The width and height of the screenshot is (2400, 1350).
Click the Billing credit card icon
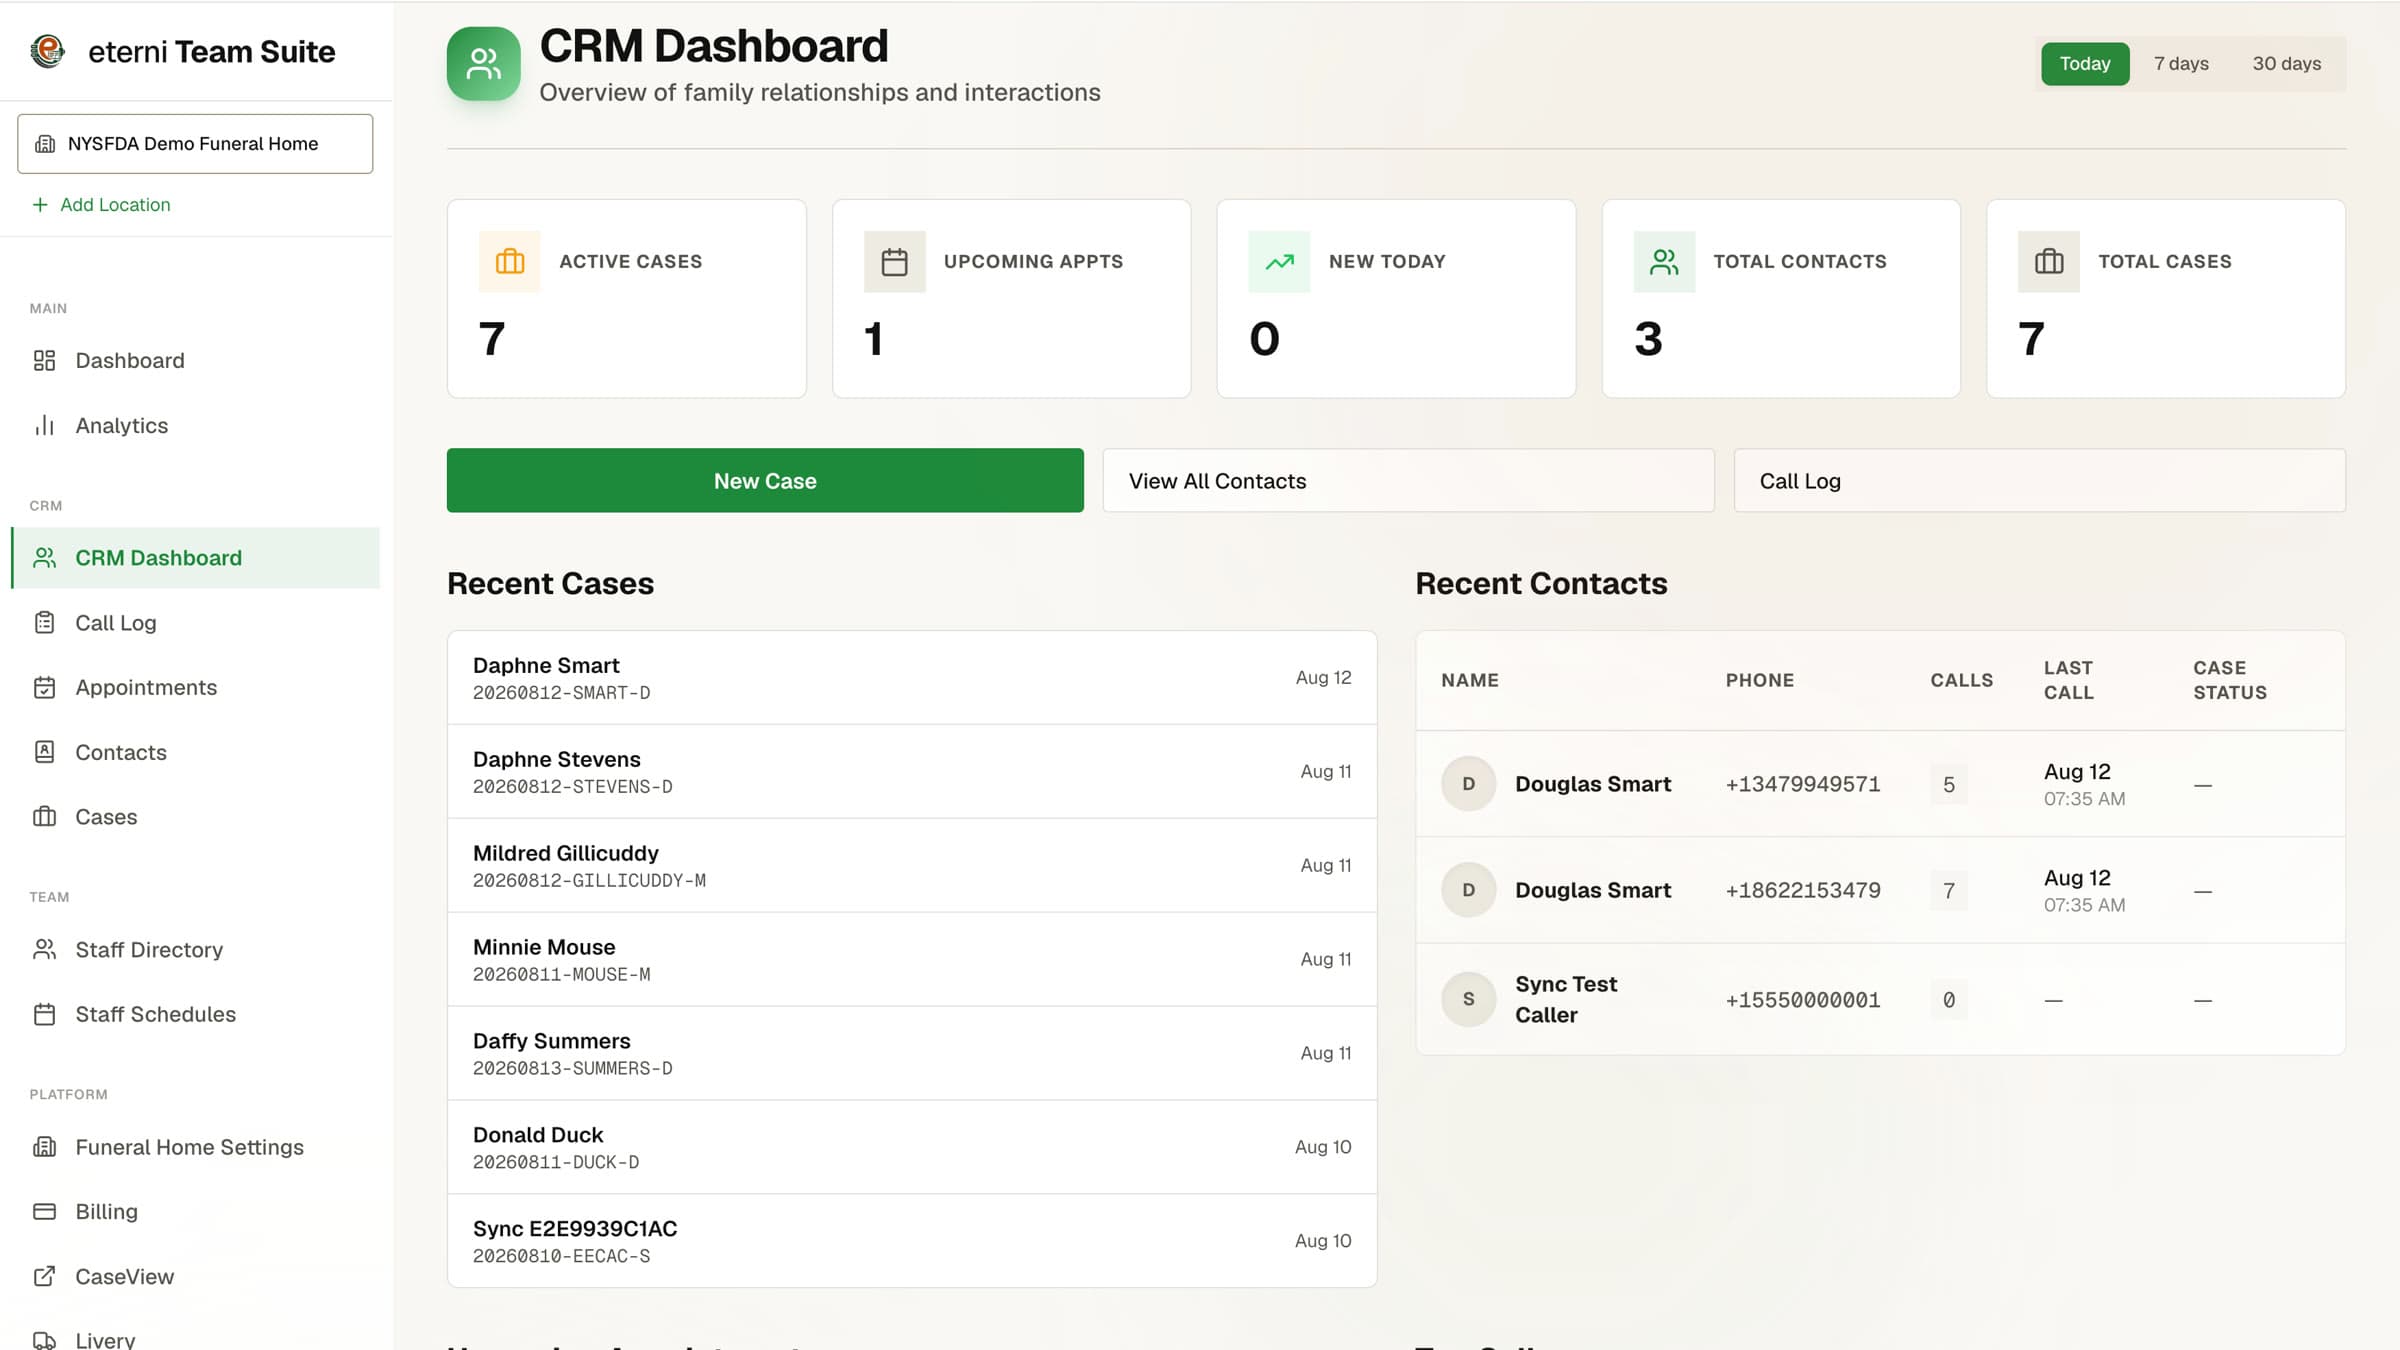44,1211
